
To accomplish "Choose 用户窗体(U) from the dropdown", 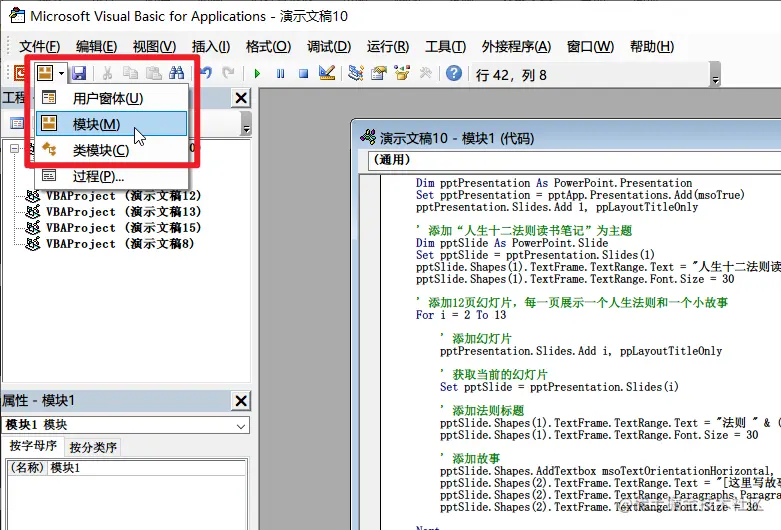I will (112, 98).
